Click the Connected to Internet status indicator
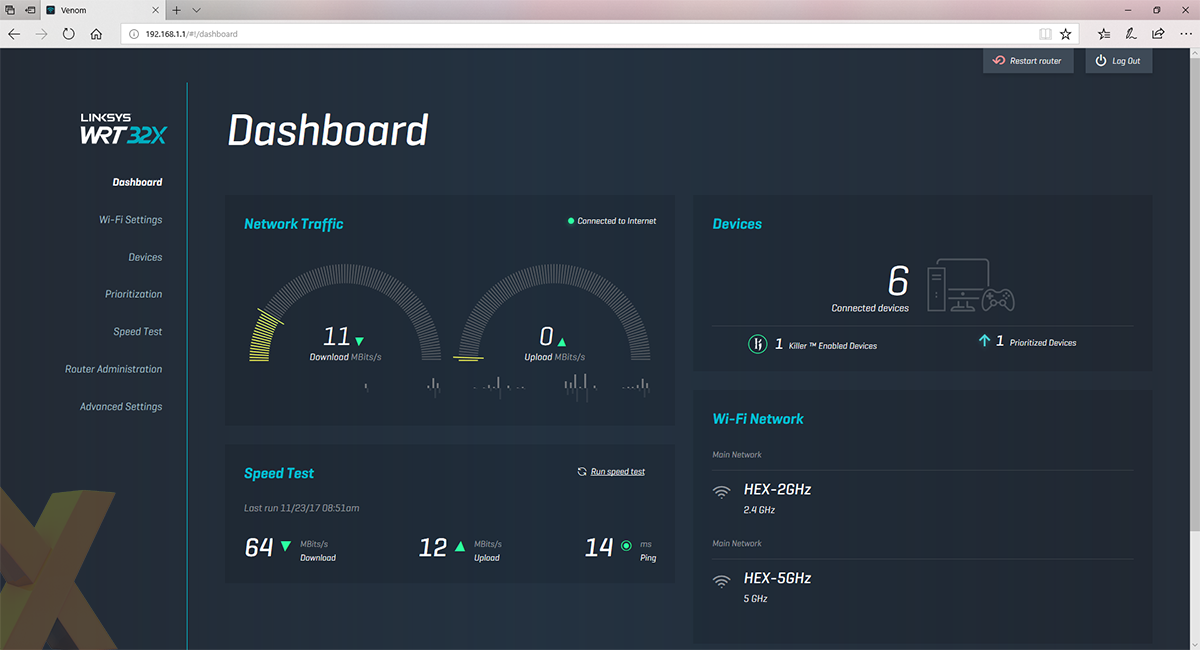Image resolution: width=1200 pixels, height=650 pixels. pos(571,220)
